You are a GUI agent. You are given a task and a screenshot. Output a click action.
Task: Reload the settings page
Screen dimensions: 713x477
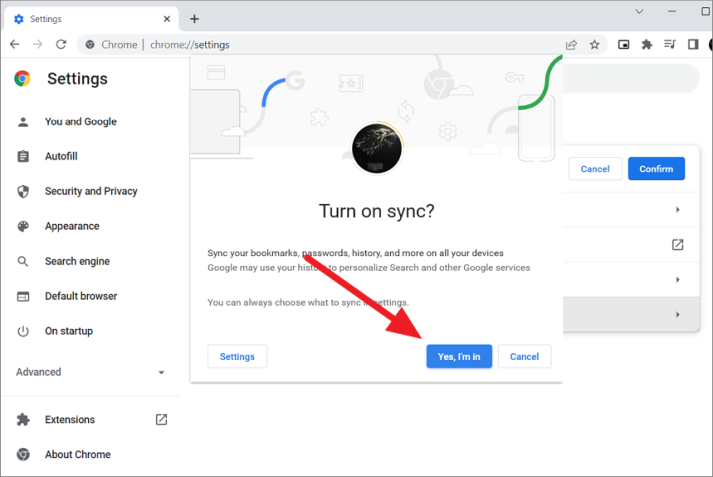pyautogui.click(x=61, y=44)
